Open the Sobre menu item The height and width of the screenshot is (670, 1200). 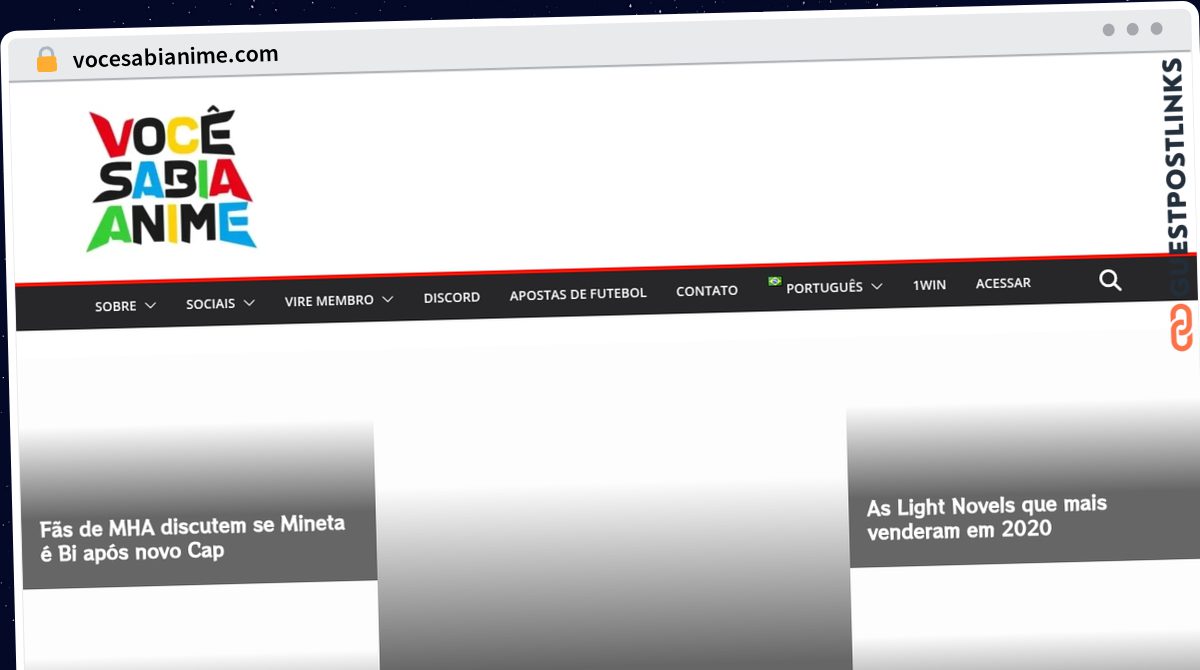pyautogui.click(x=116, y=306)
